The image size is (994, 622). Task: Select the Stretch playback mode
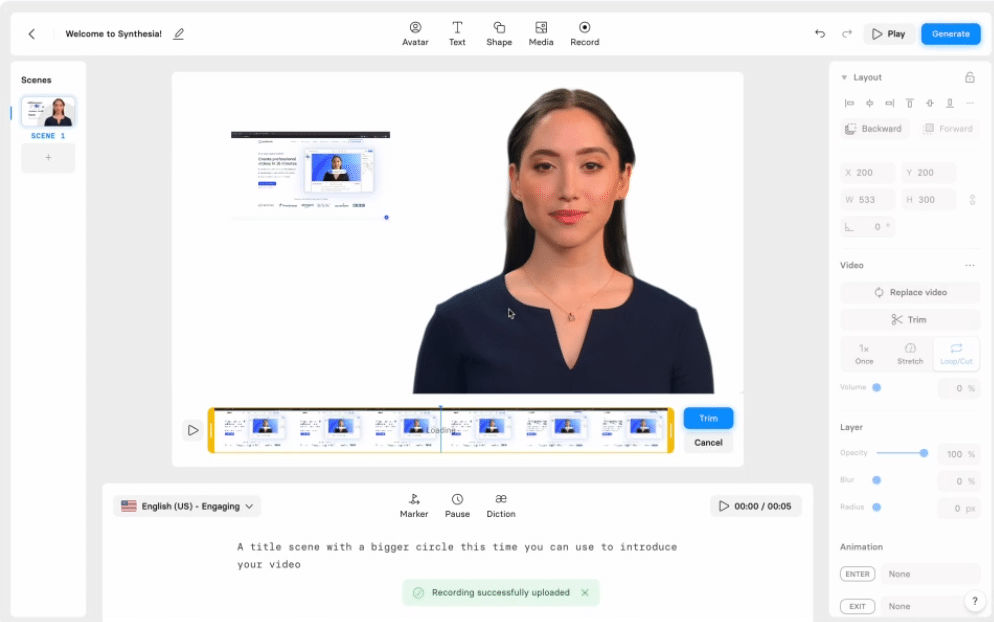point(910,354)
